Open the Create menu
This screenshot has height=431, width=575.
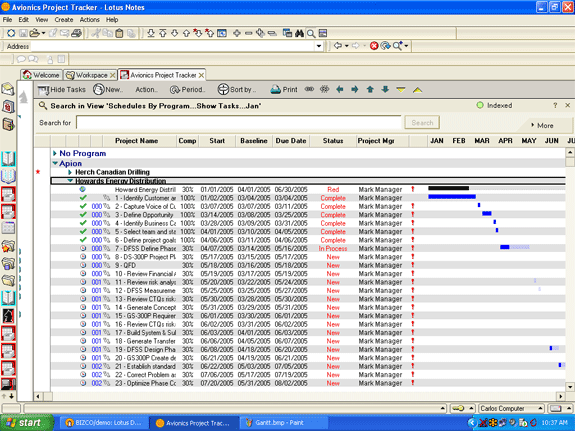click(64, 19)
